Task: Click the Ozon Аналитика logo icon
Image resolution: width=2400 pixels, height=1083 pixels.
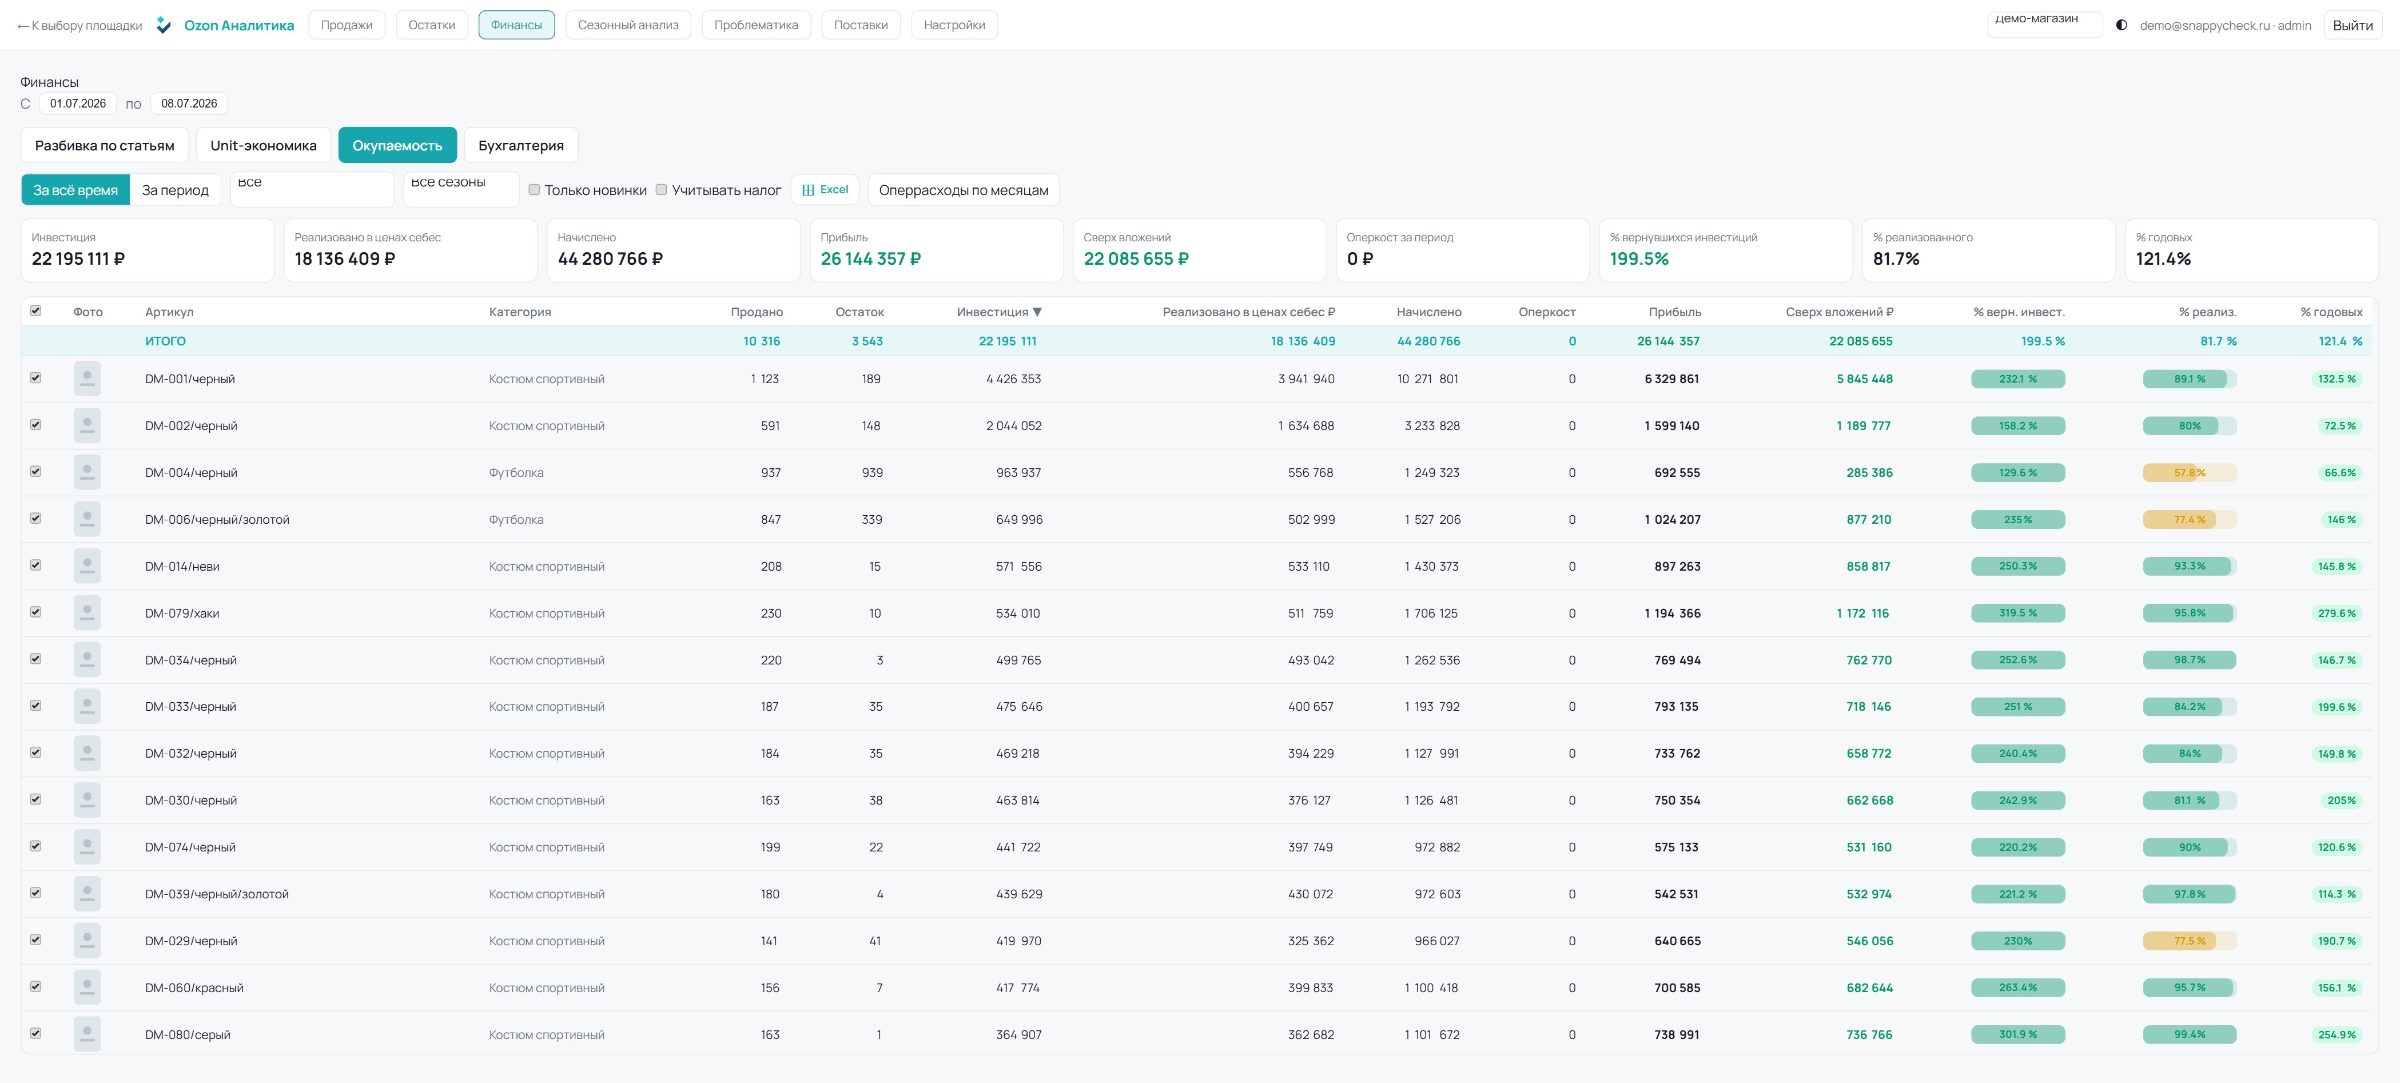Action: click(x=164, y=25)
